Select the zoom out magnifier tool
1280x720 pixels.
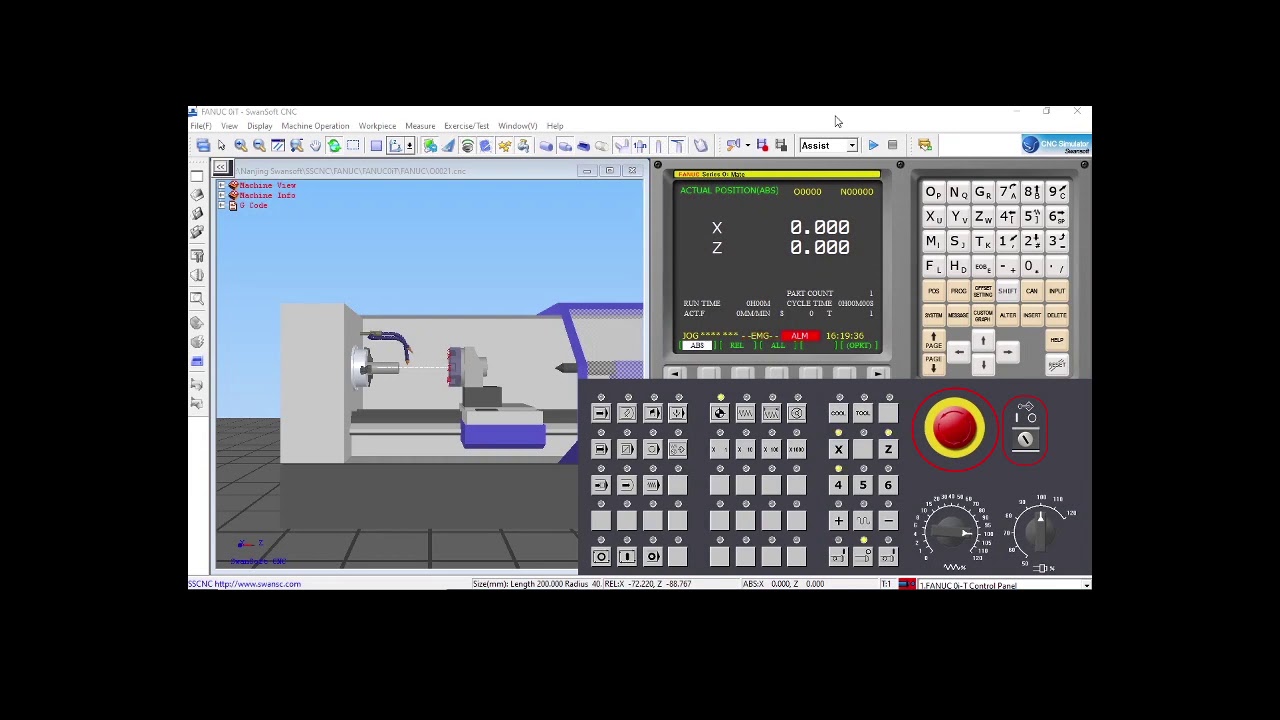click(x=259, y=146)
